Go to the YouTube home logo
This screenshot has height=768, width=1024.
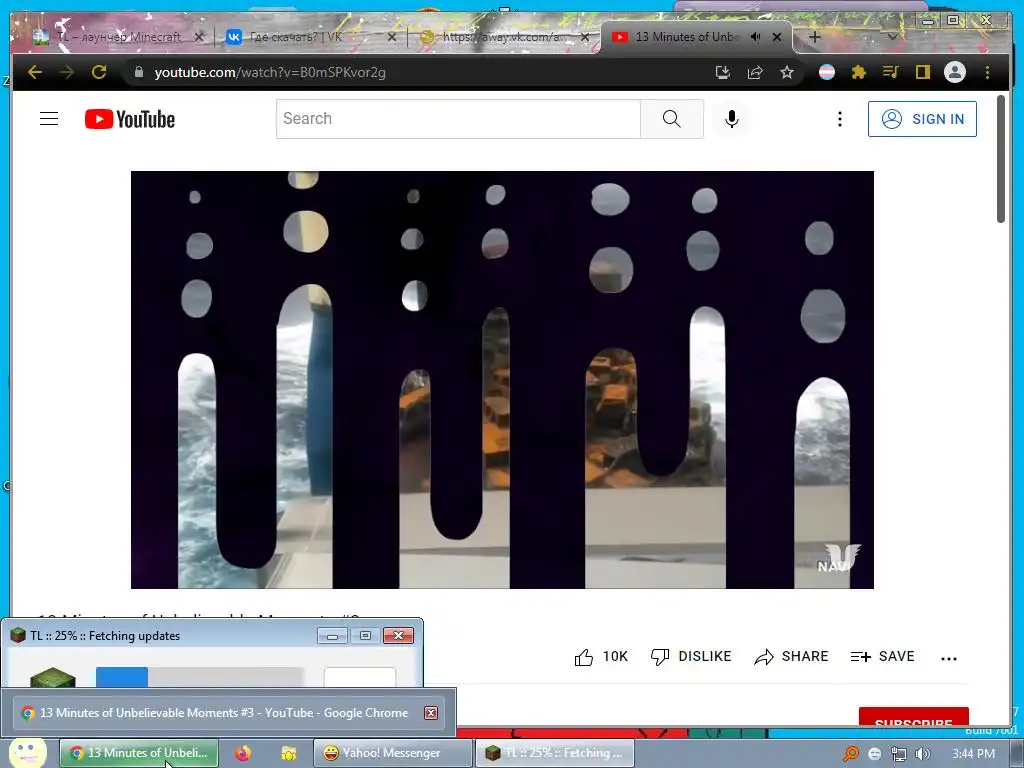tap(130, 119)
